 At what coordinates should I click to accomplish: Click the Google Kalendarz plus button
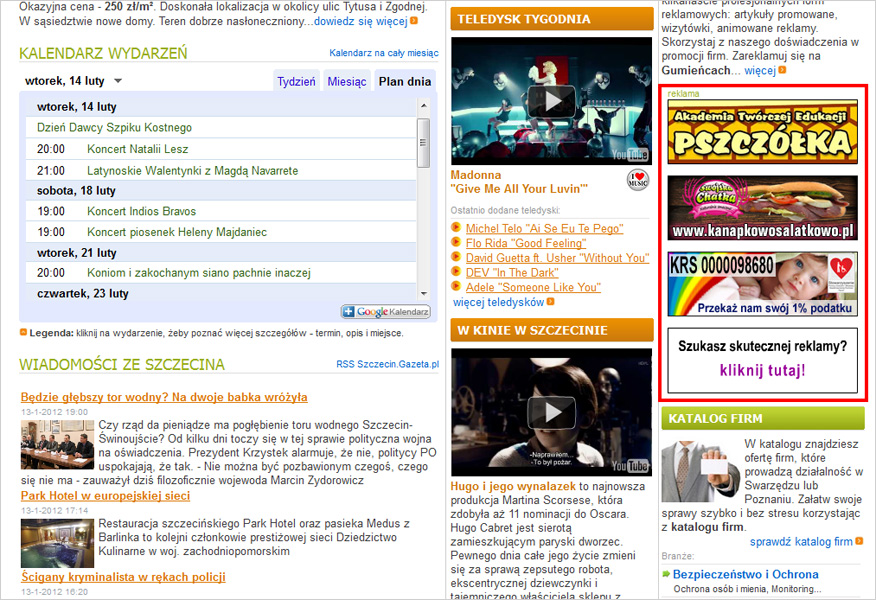click(385, 312)
